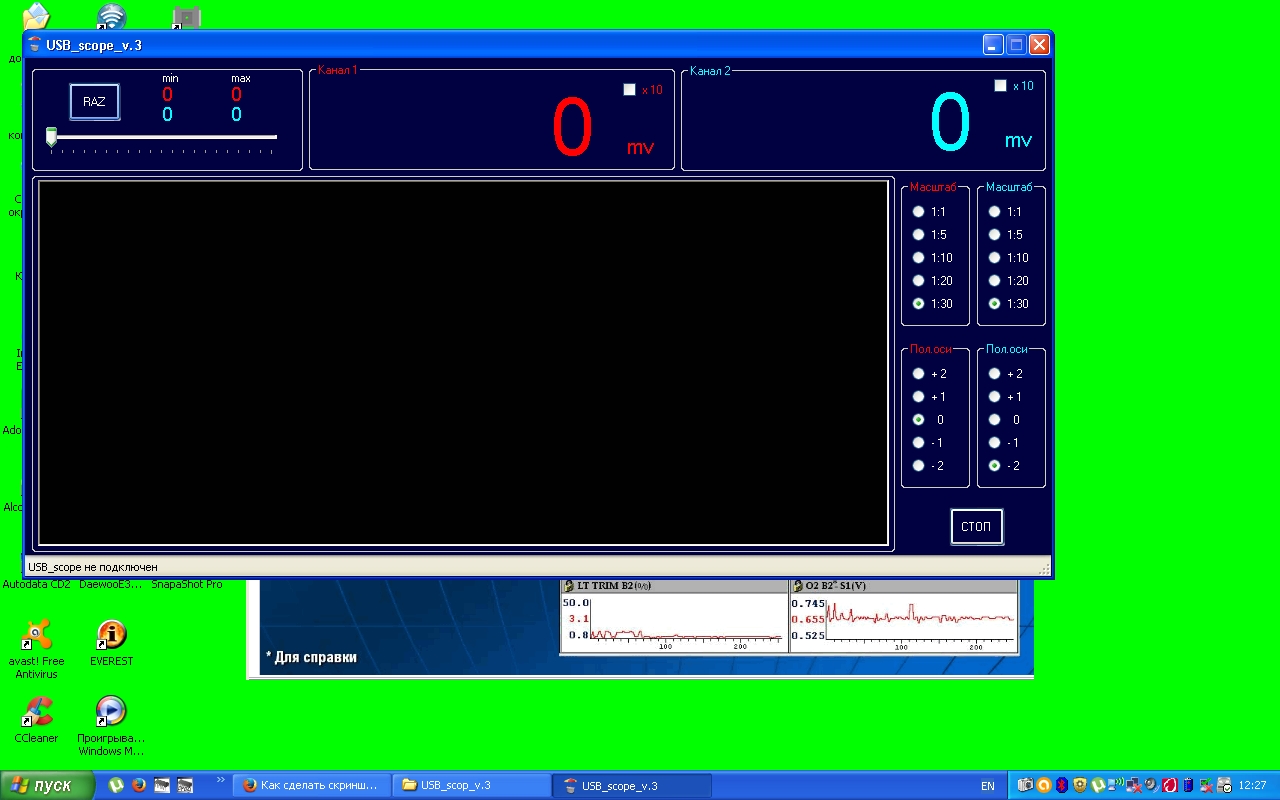Click the slider thumb below the RAZ button
The width and height of the screenshot is (1280, 800).
coord(51,137)
